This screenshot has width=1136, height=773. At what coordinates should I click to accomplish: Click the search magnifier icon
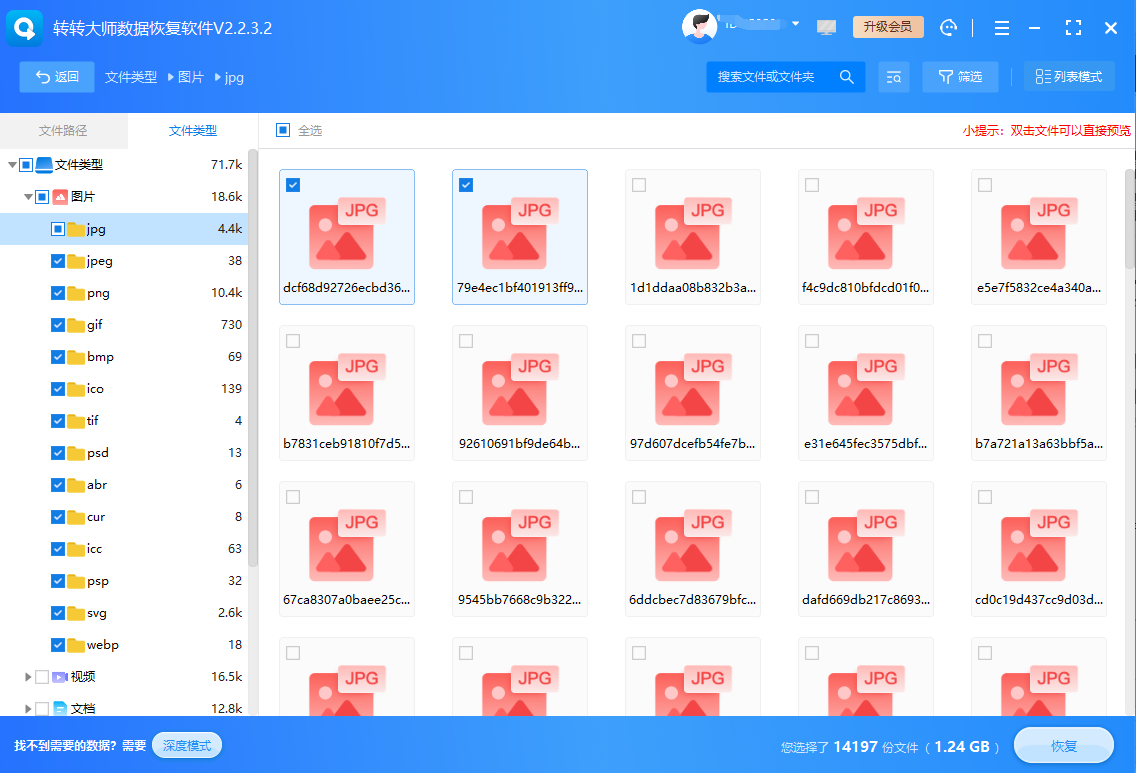pos(846,77)
